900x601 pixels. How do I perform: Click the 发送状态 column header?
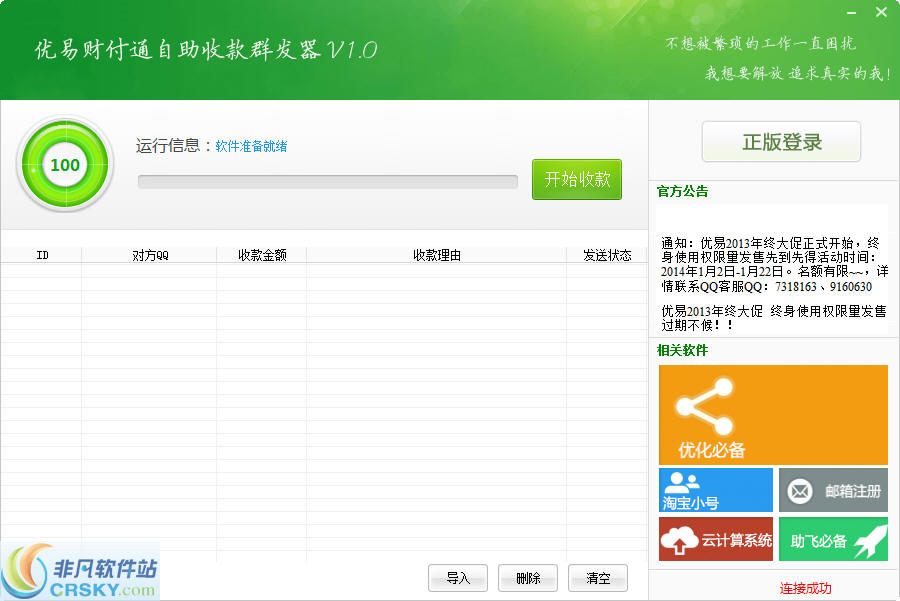point(607,255)
